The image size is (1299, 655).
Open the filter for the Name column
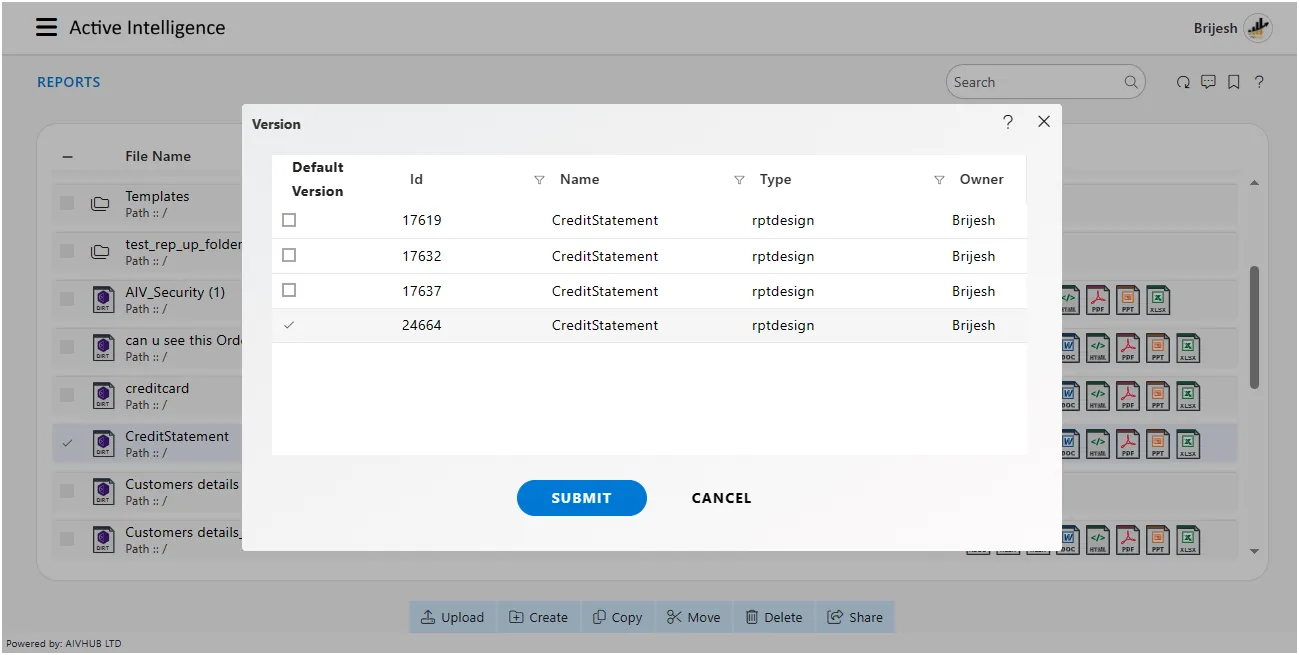[739, 180]
